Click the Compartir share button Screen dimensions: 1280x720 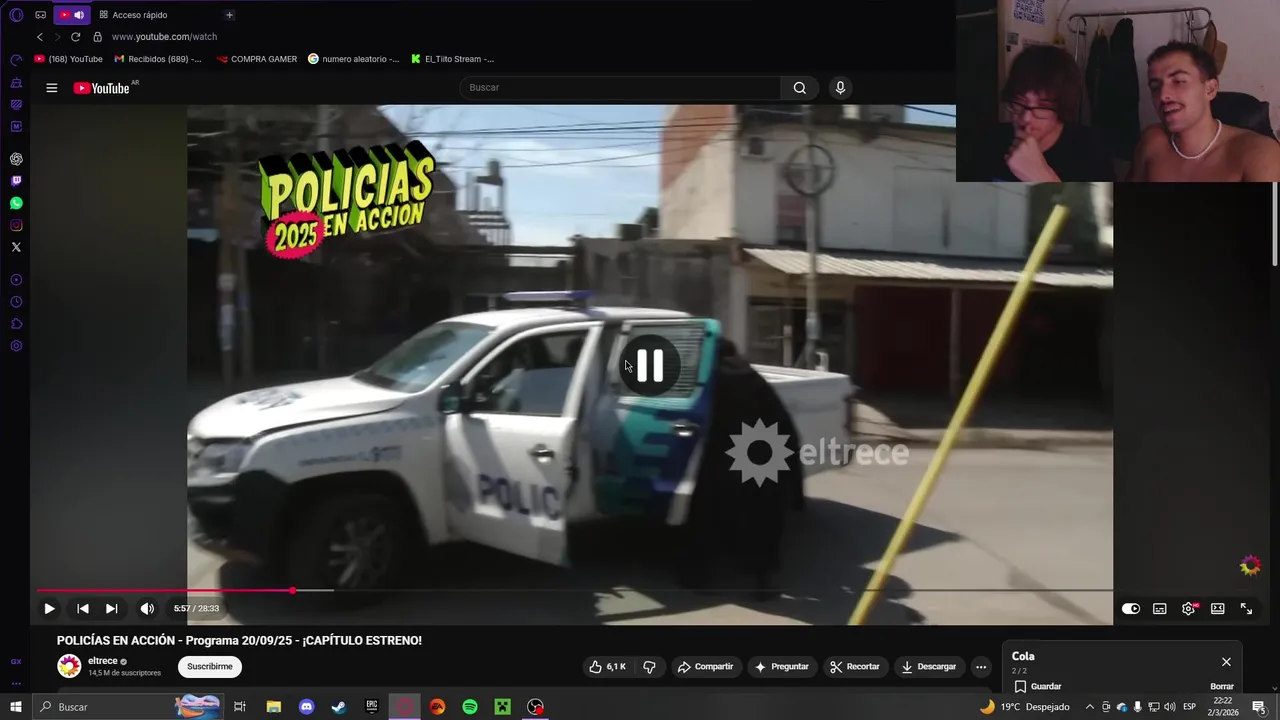click(705, 666)
